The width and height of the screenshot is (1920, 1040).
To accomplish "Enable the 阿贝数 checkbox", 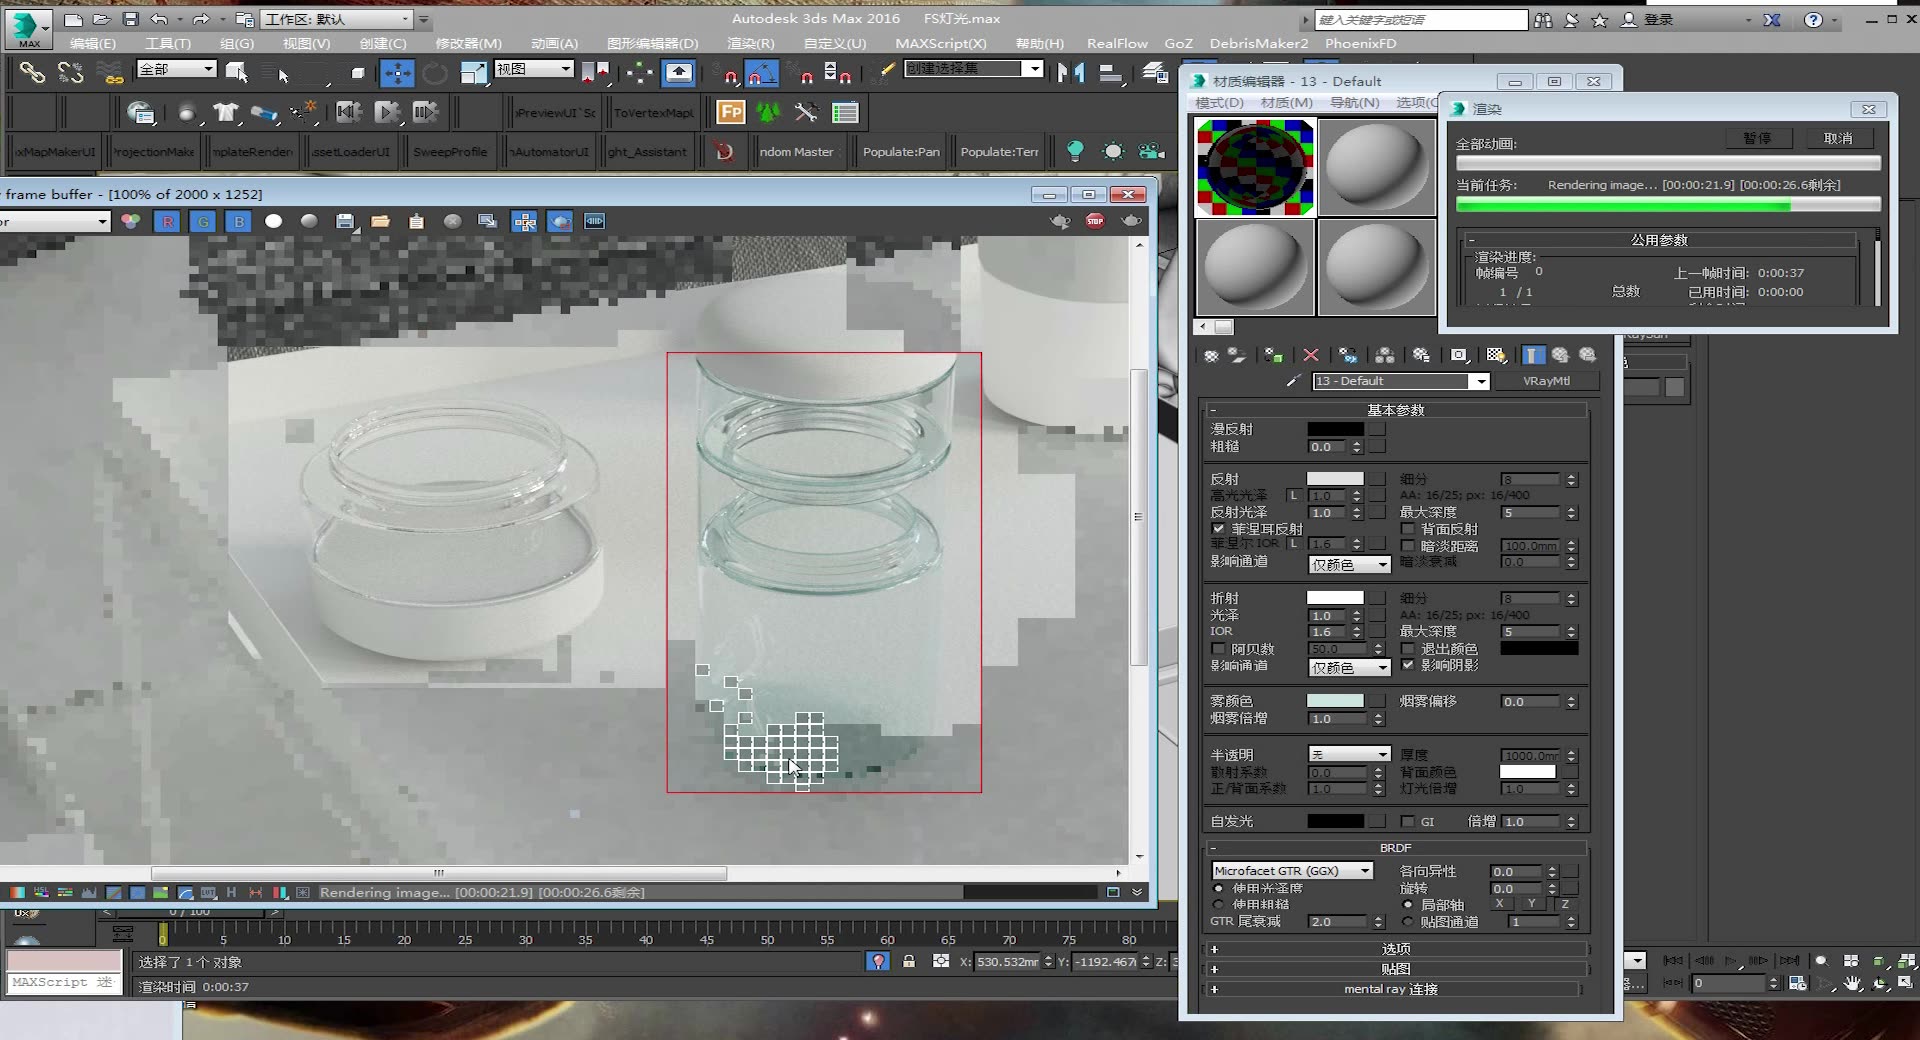I will [1218, 649].
